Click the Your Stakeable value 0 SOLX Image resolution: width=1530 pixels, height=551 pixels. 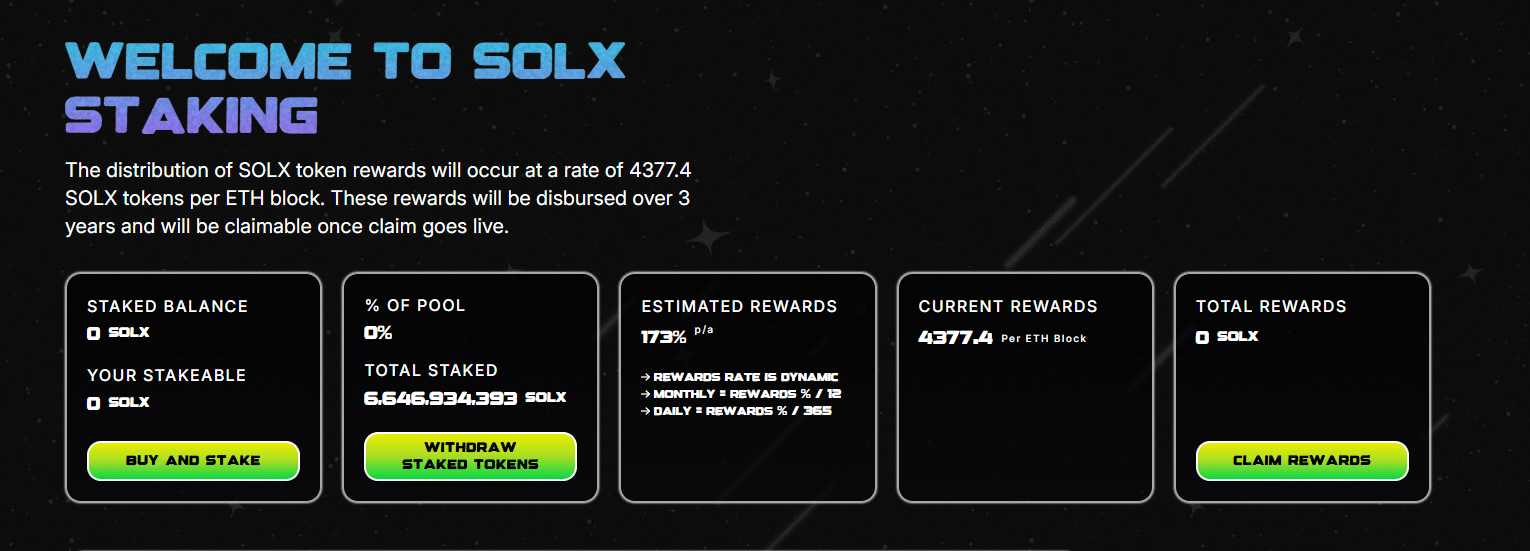pyautogui.click(x=118, y=403)
